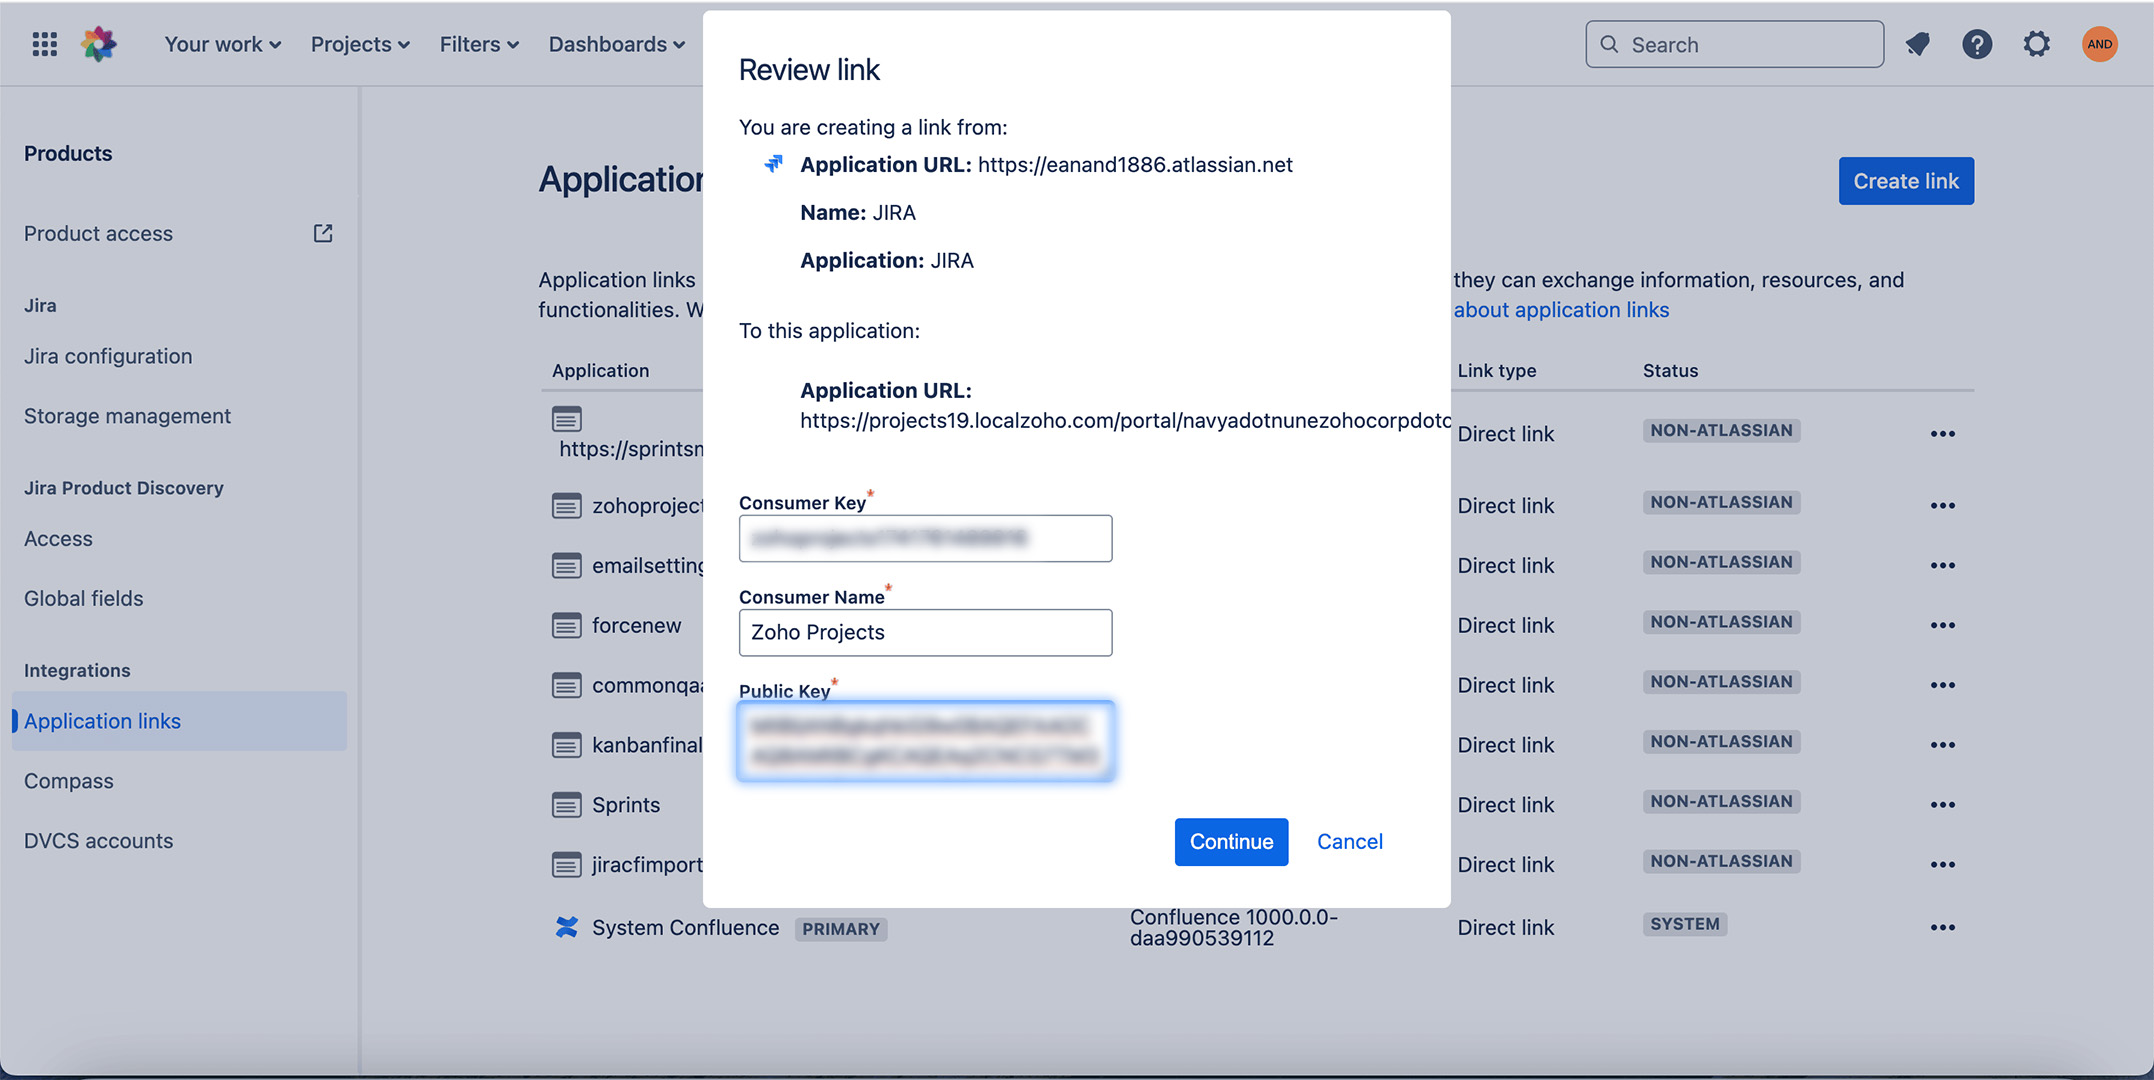Click the Jira logo icon
Screen dimensions: 2154x1080
tap(99, 44)
